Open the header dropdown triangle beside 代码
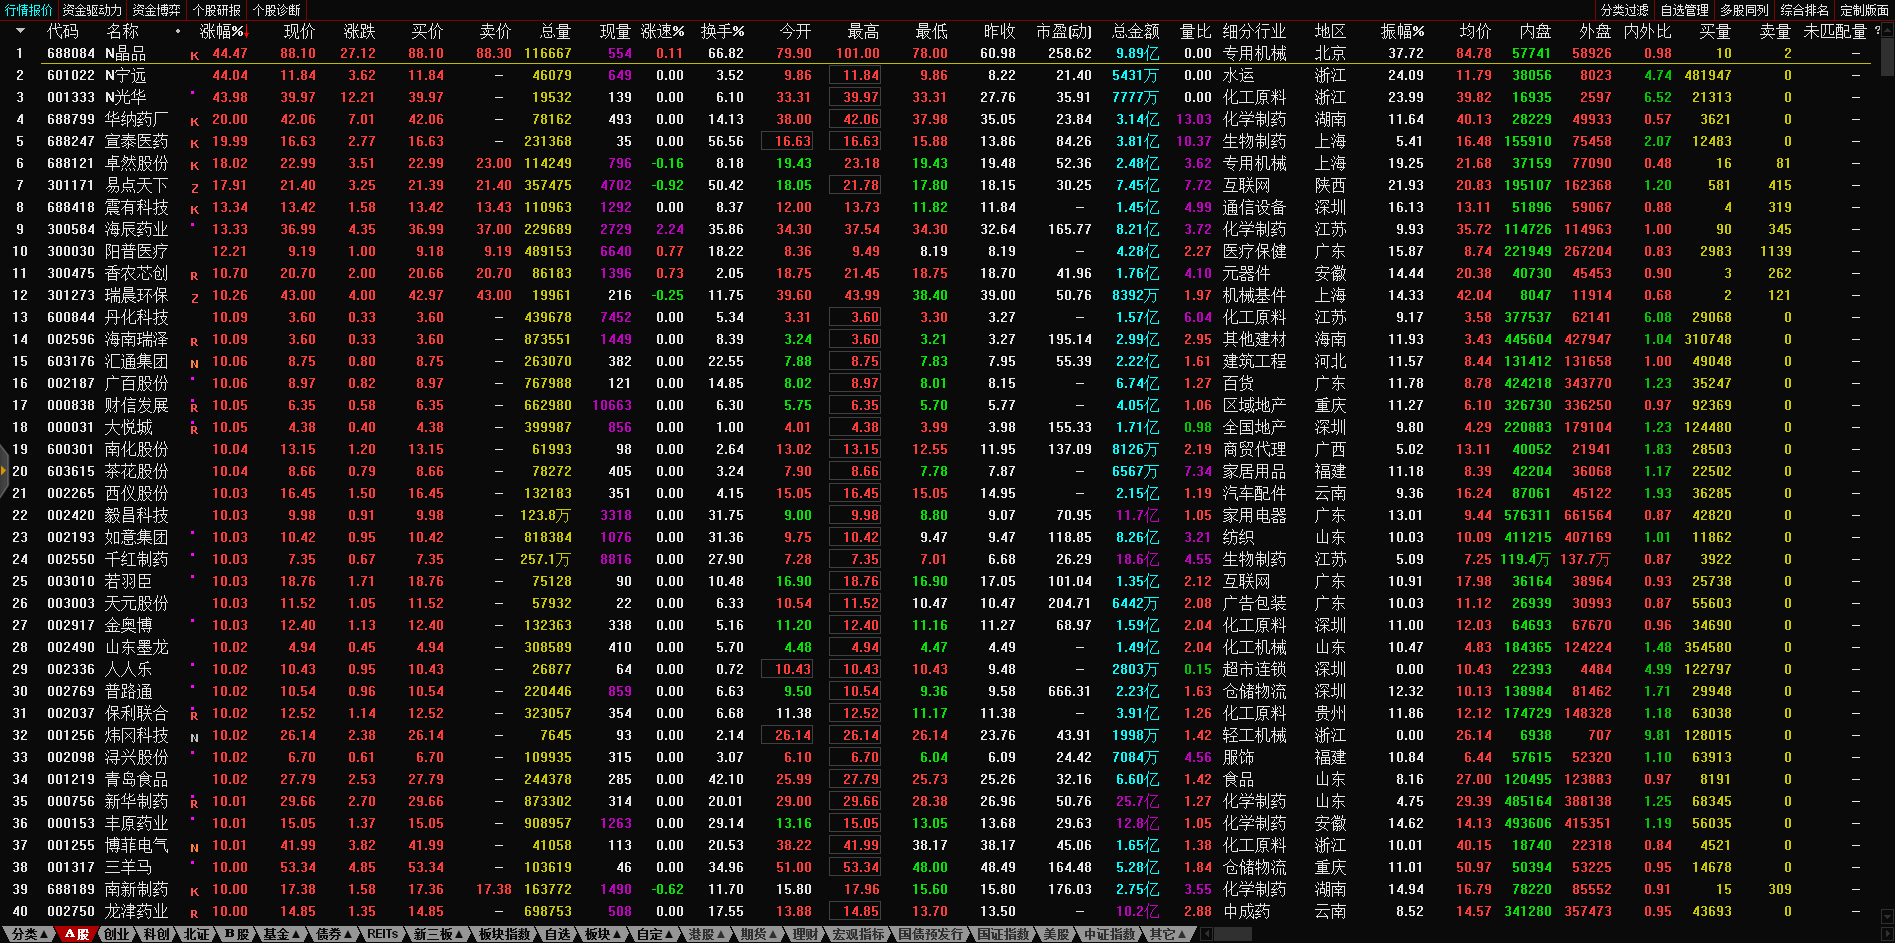The width and height of the screenshot is (1895, 943). tap(20, 31)
